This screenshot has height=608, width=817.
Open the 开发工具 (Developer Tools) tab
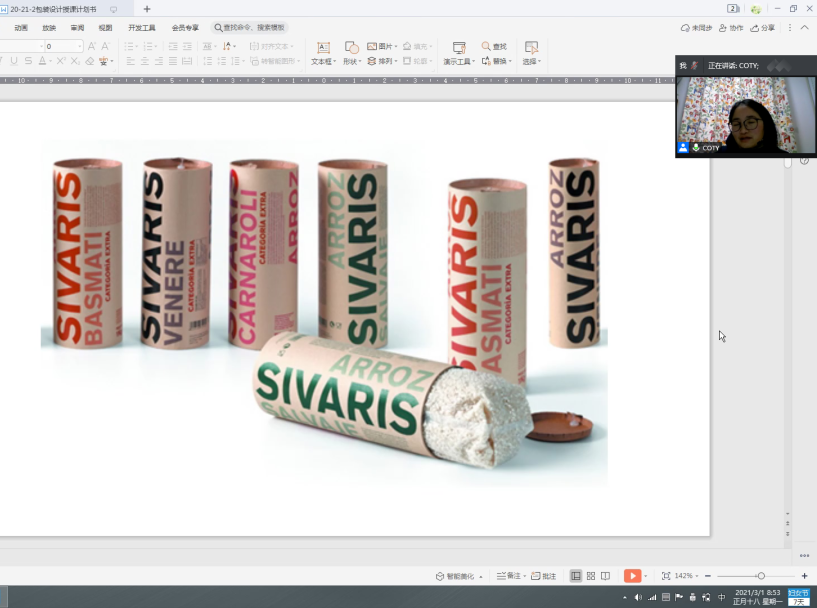[x=142, y=28]
